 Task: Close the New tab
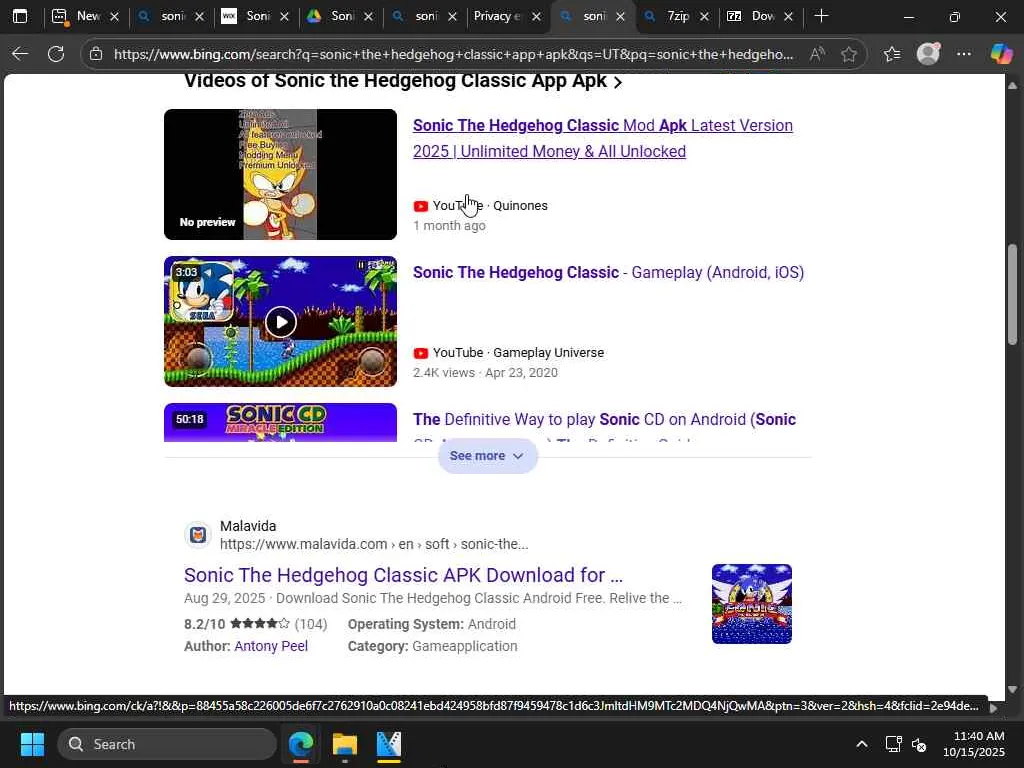pyautogui.click(x=114, y=17)
